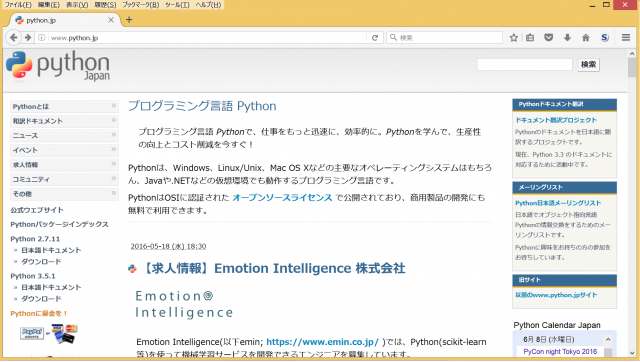Click the Python Japan logo
The height and width of the screenshot is (362, 640).
[x=58, y=66]
